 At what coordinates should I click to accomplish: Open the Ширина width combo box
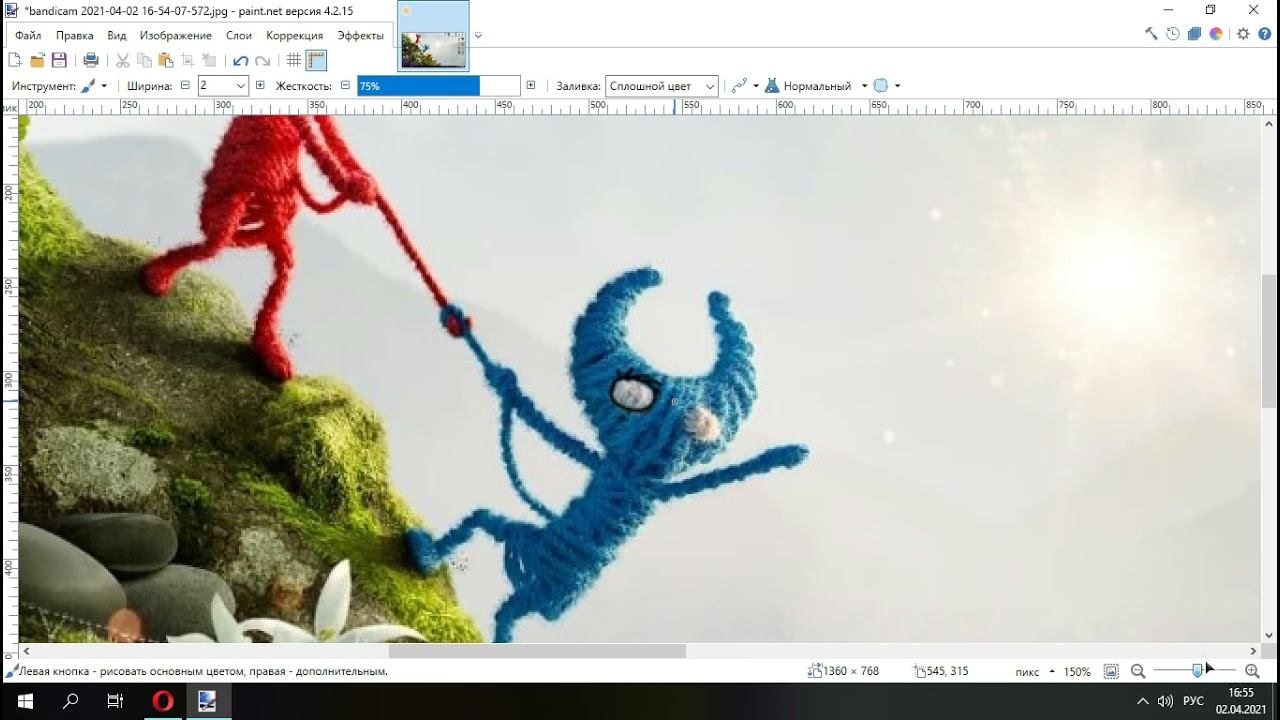pos(222,86)
